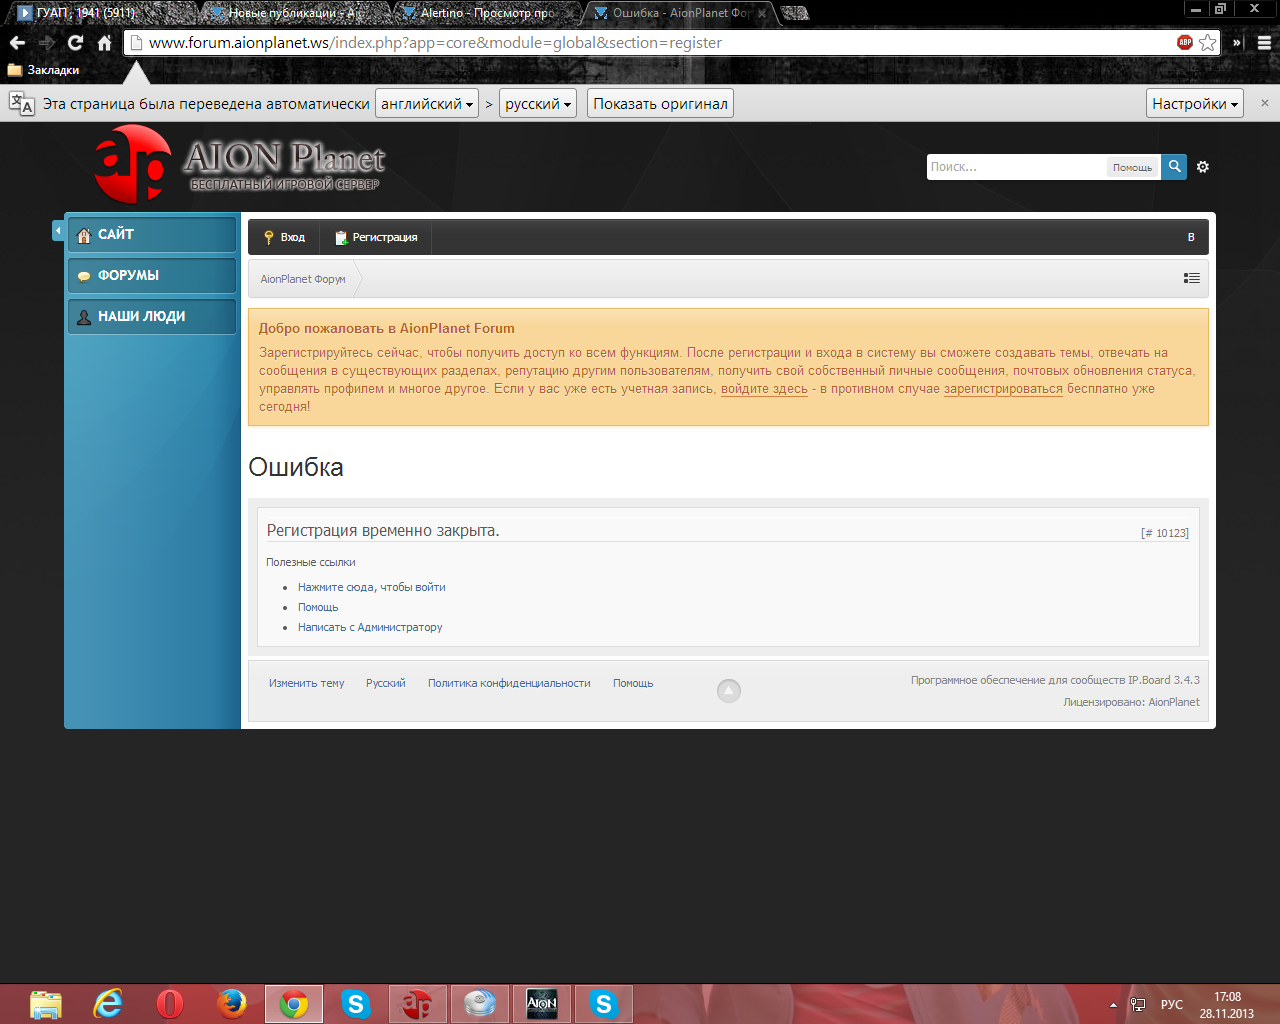Launch Internet Explorer from the taskbar
This screenshot has height=1024, width=1280.
(x=107, y=1004)
